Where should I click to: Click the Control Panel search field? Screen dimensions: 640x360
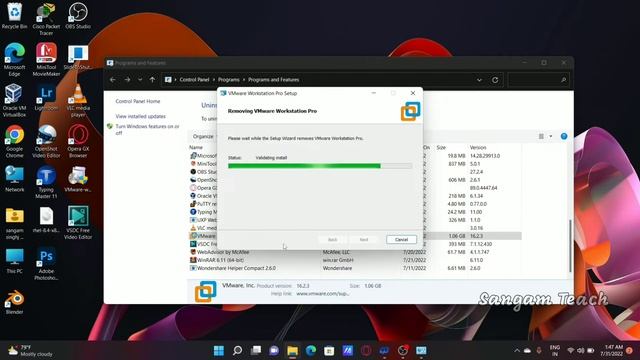tap(538, 80)
